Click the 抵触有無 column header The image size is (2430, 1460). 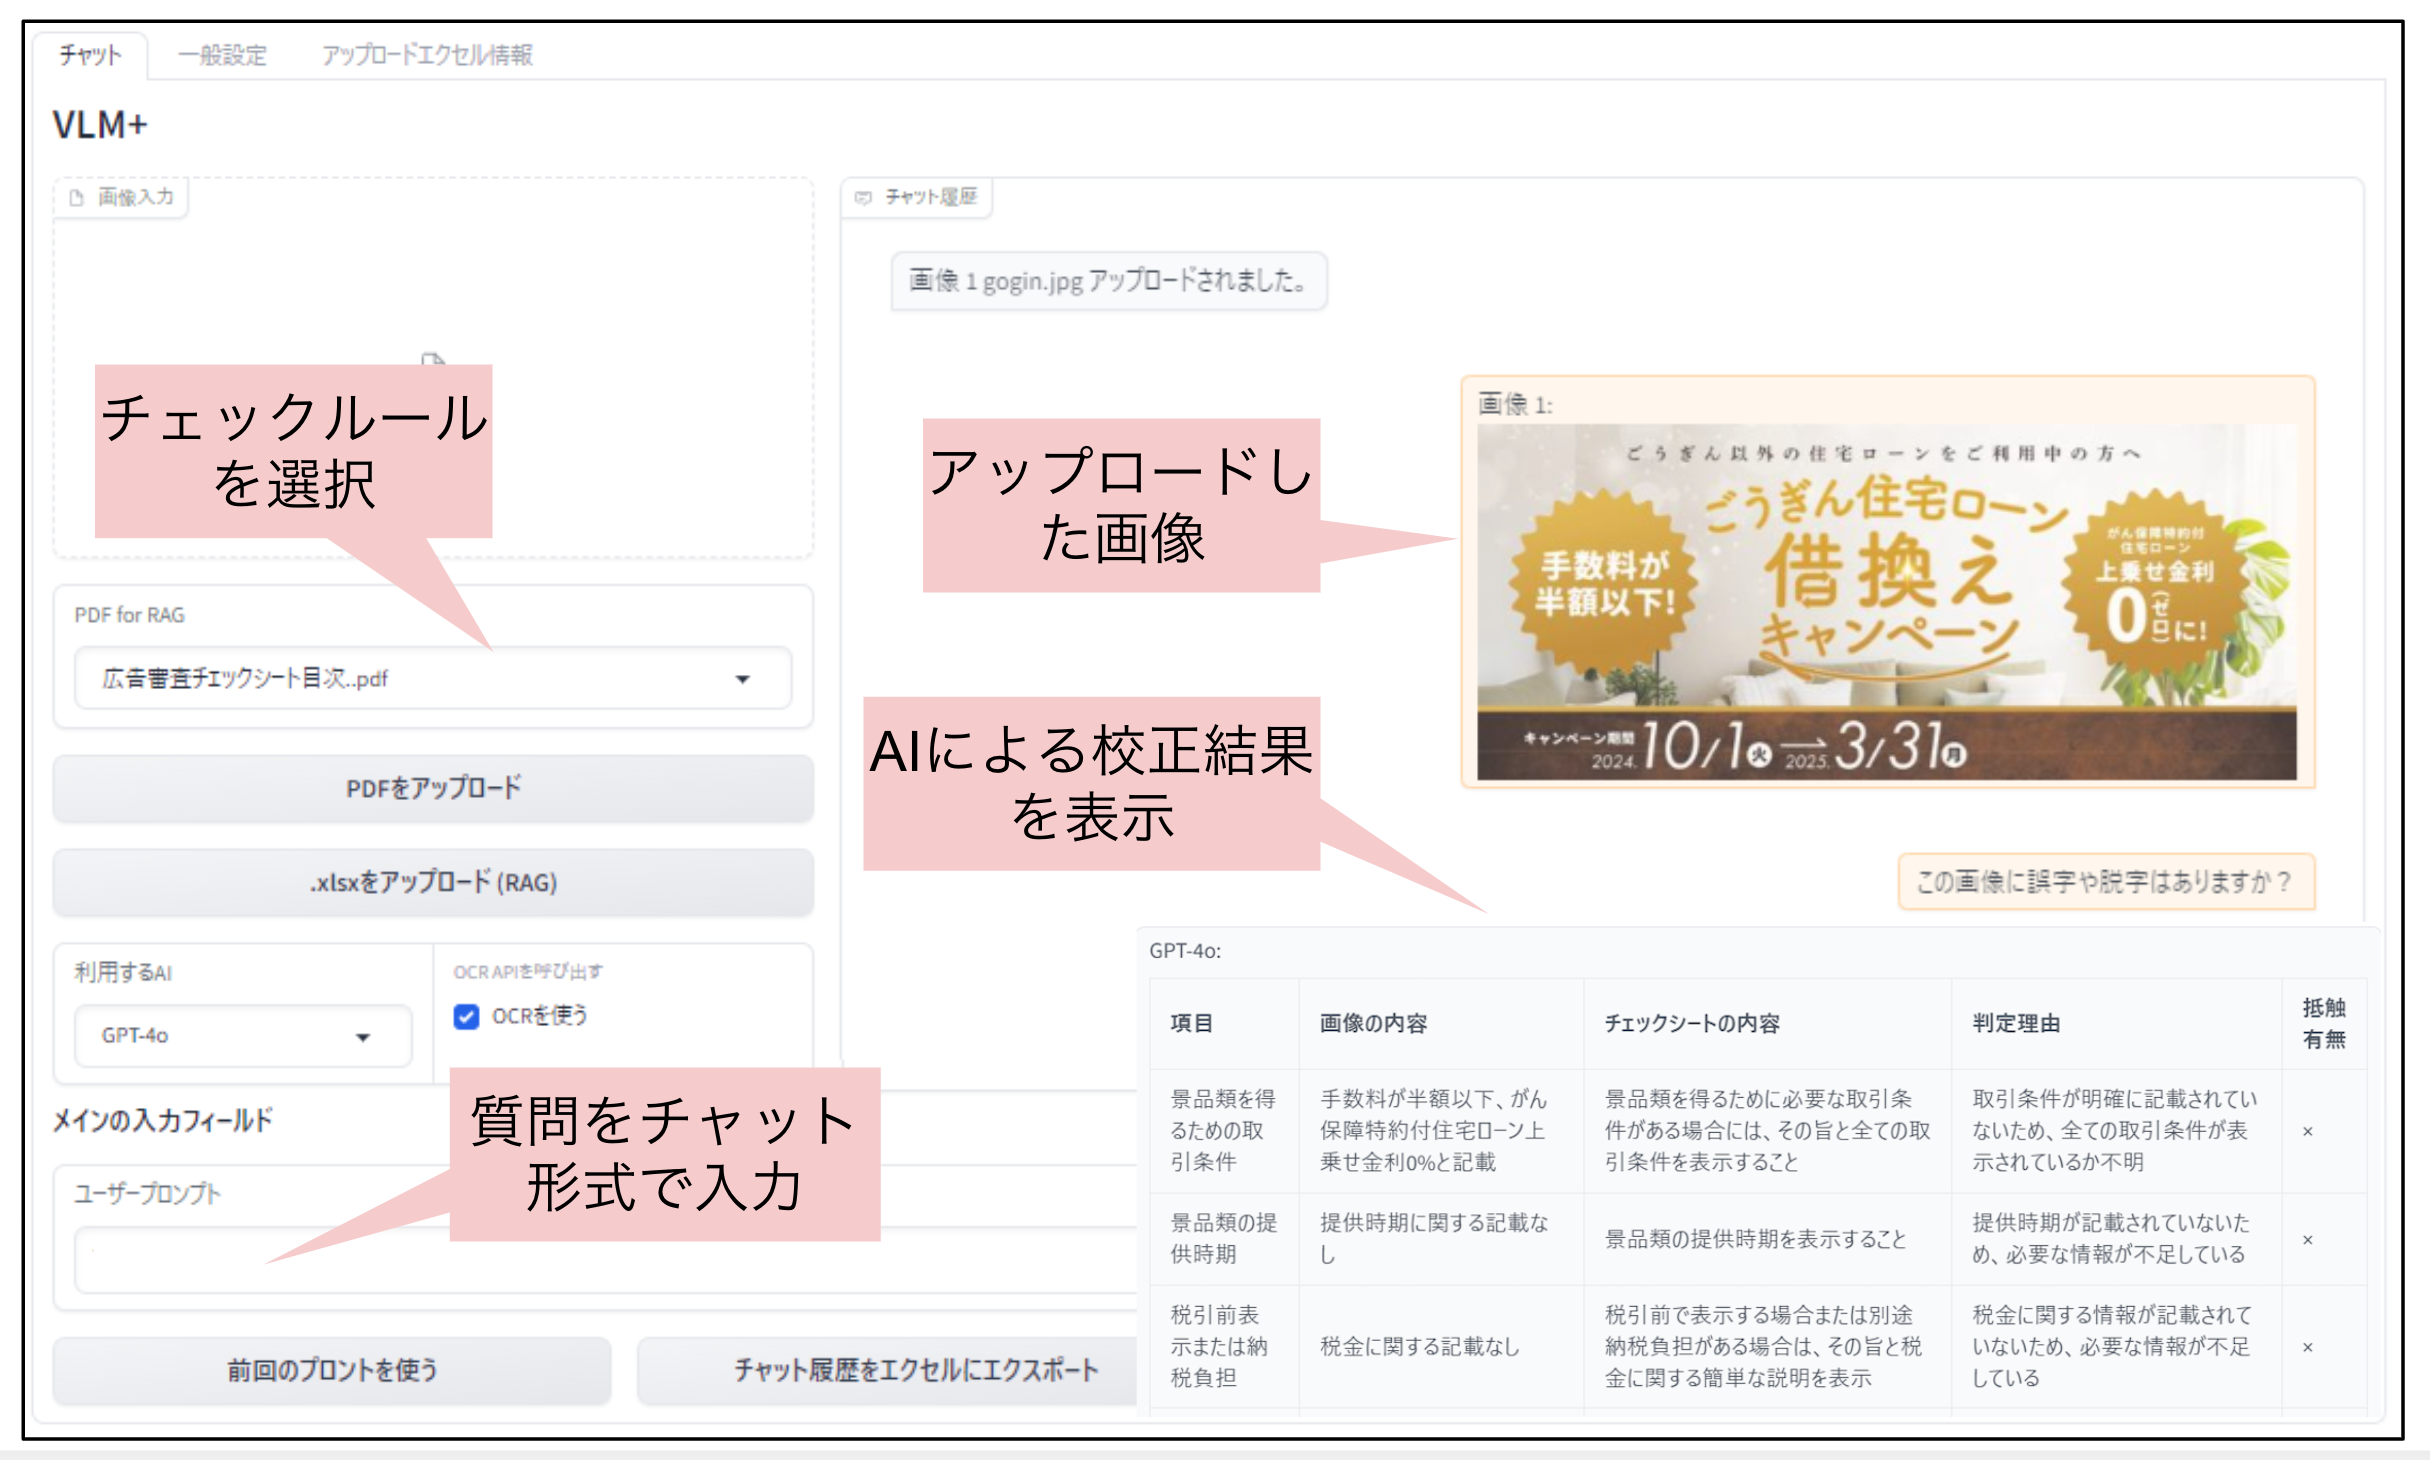coord(2323,1023)
